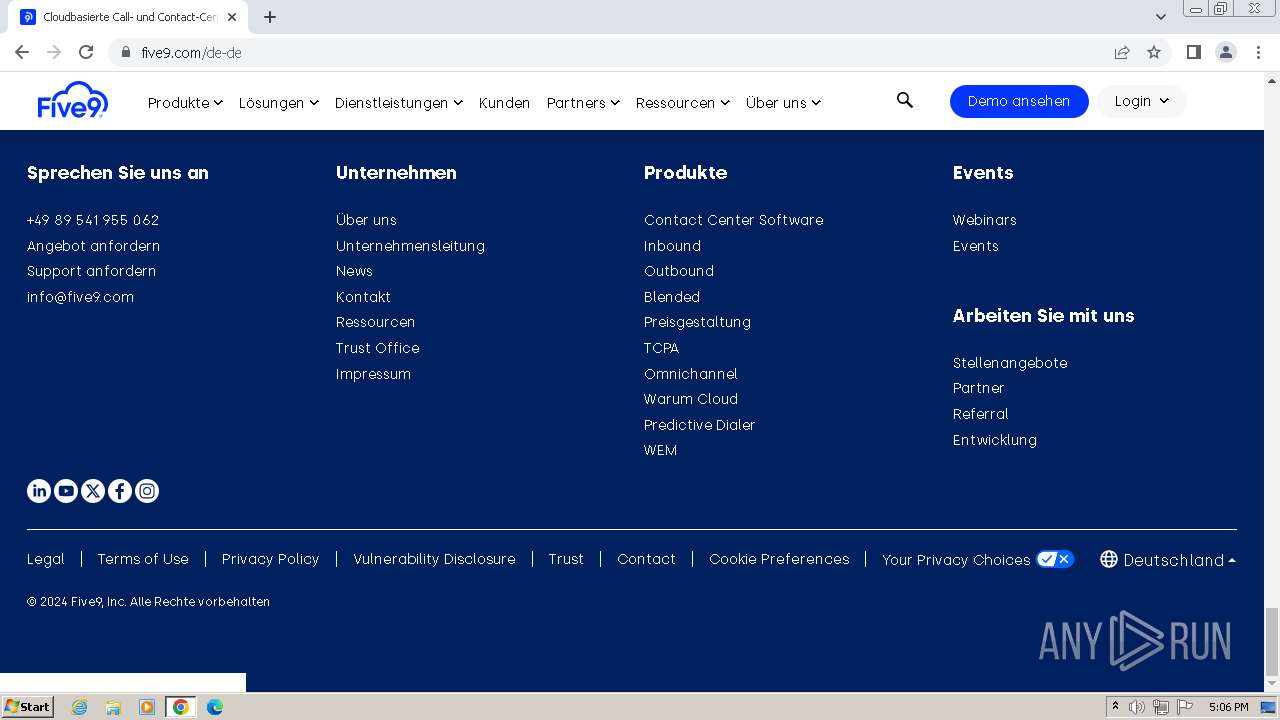Open the Omnichannel footer link
The width and height of the screenshot is (1280, 720).
click(690, 374)
